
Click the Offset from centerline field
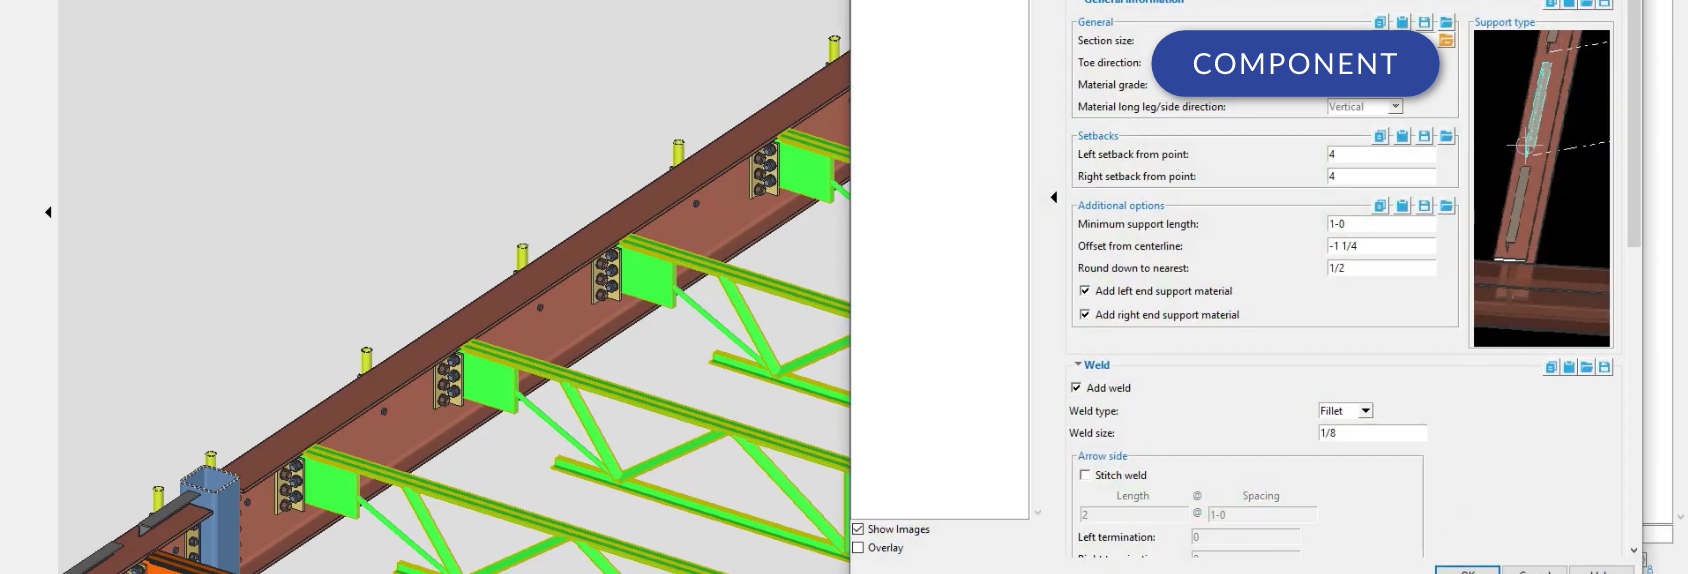(x=1381, y=246)
